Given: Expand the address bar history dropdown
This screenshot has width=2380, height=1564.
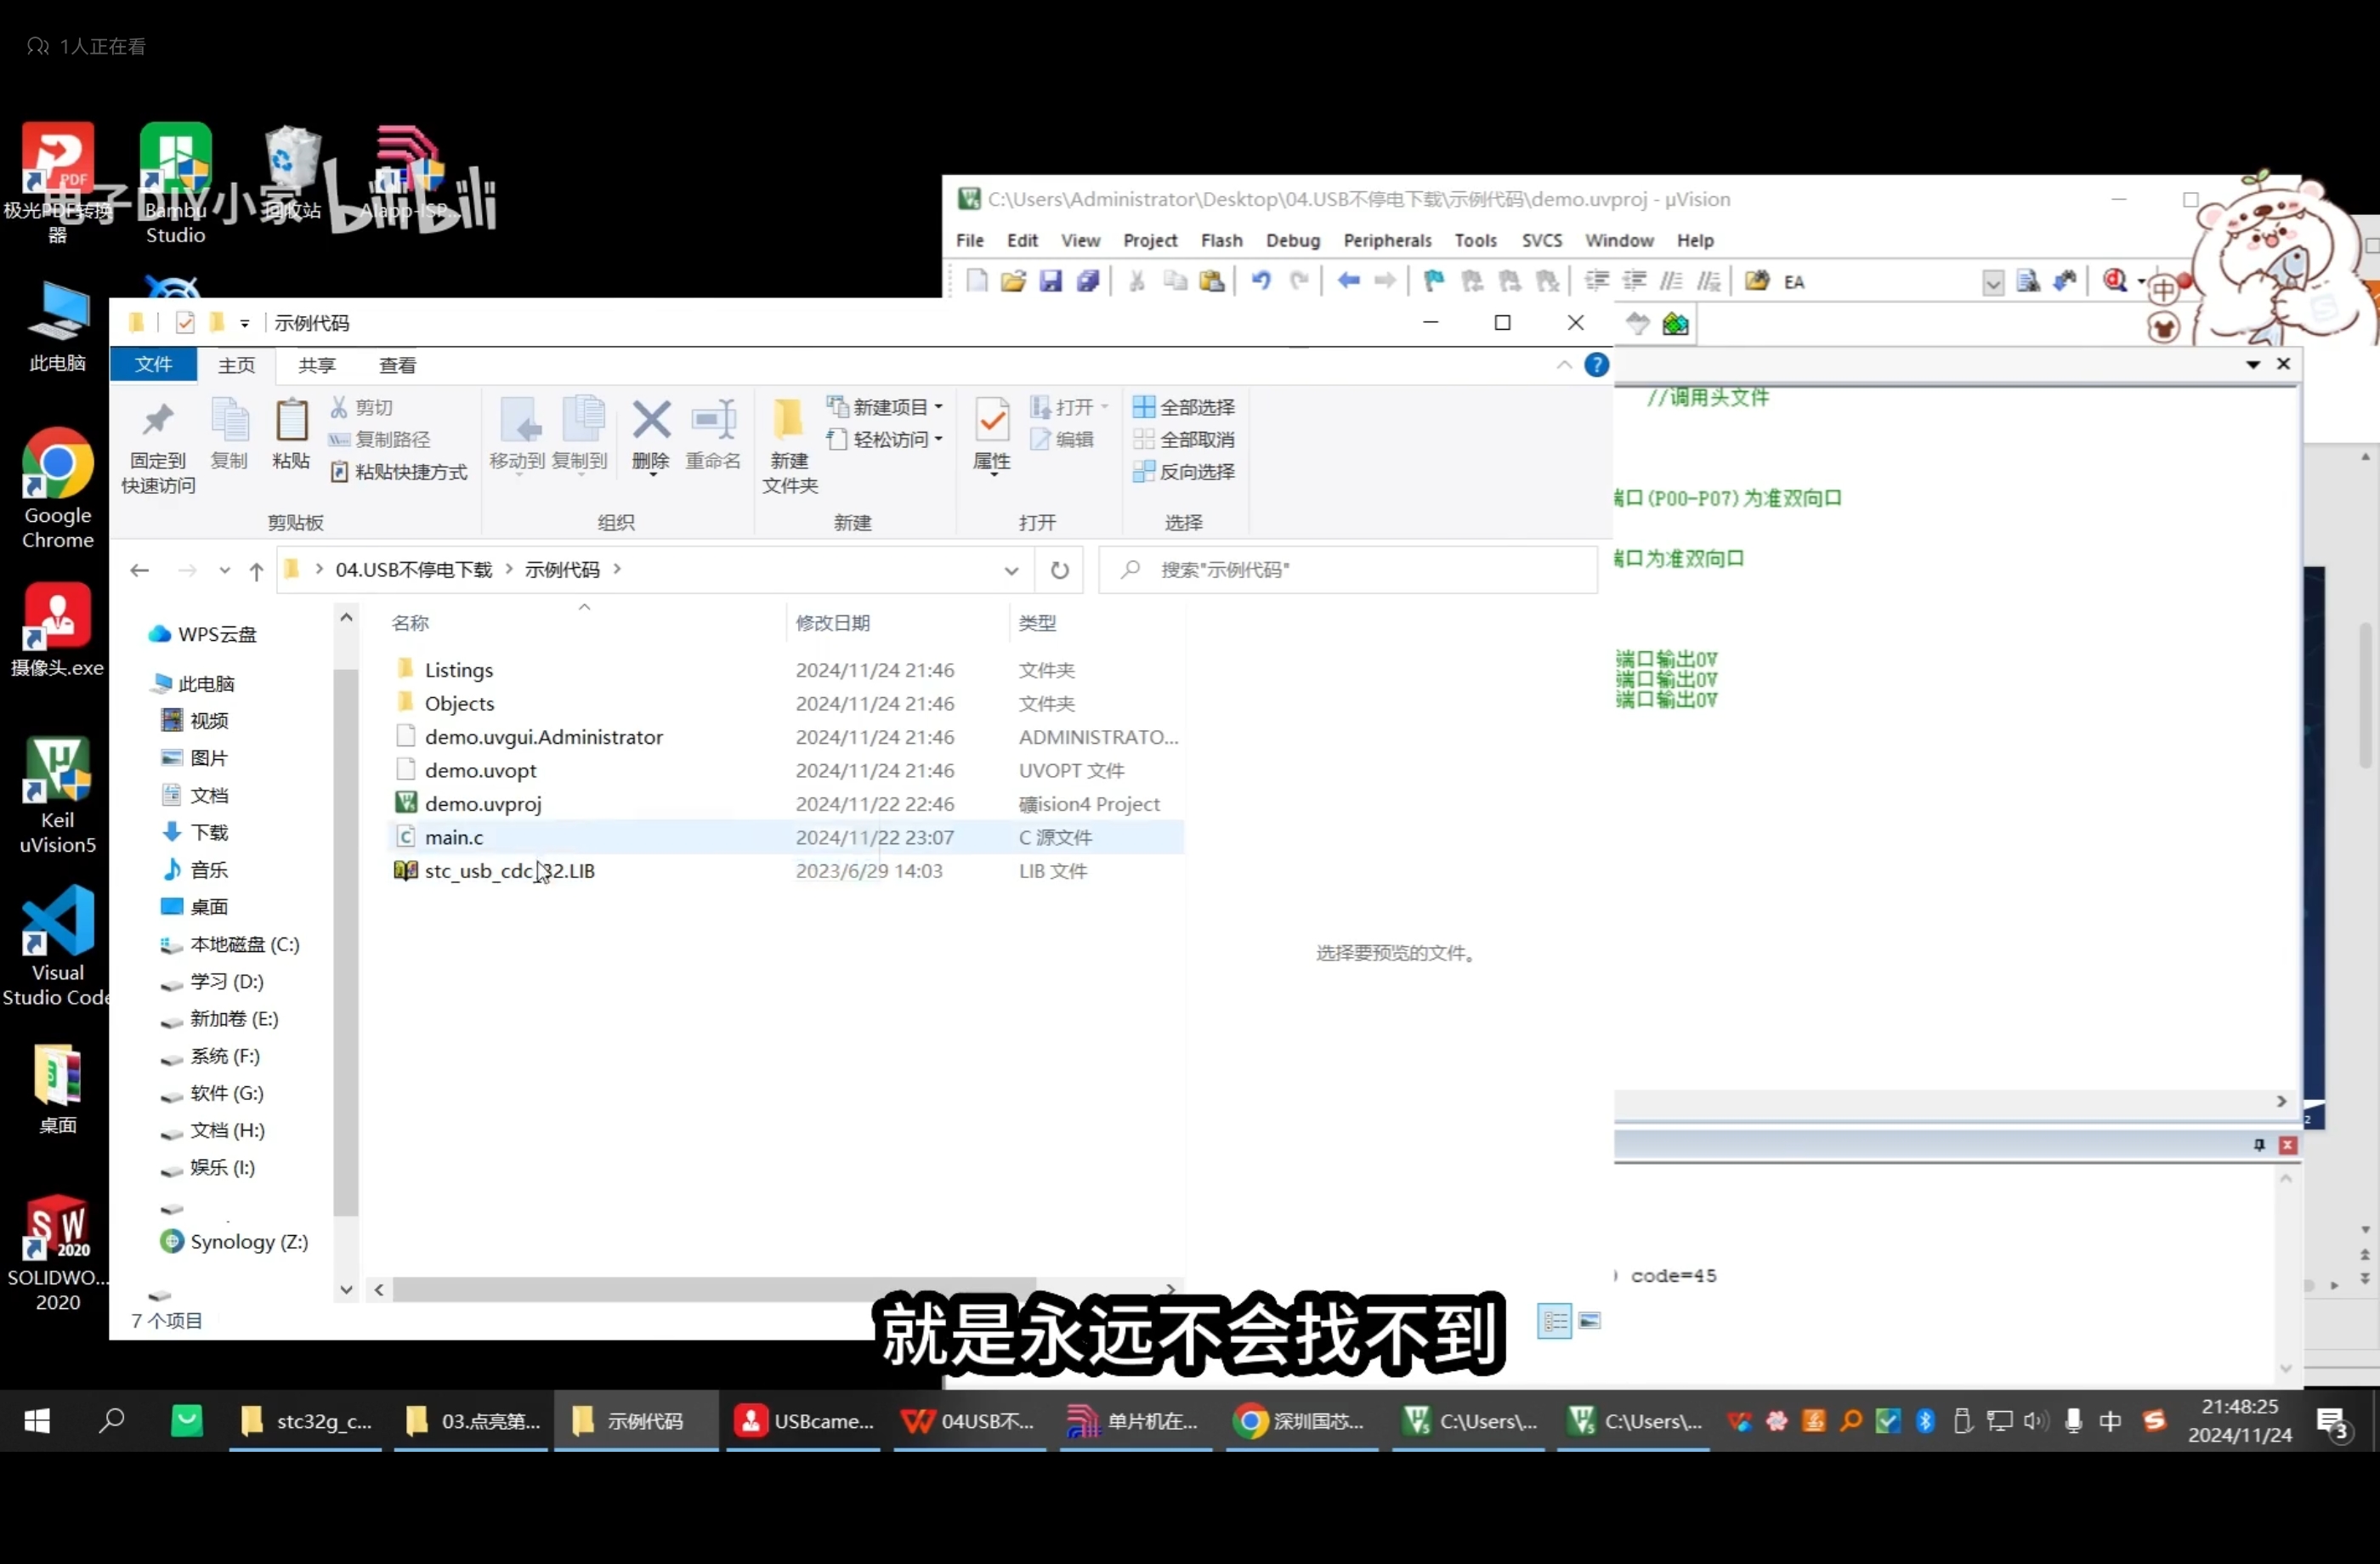Looking at the screenshot, I should [x=1012, y=570].
